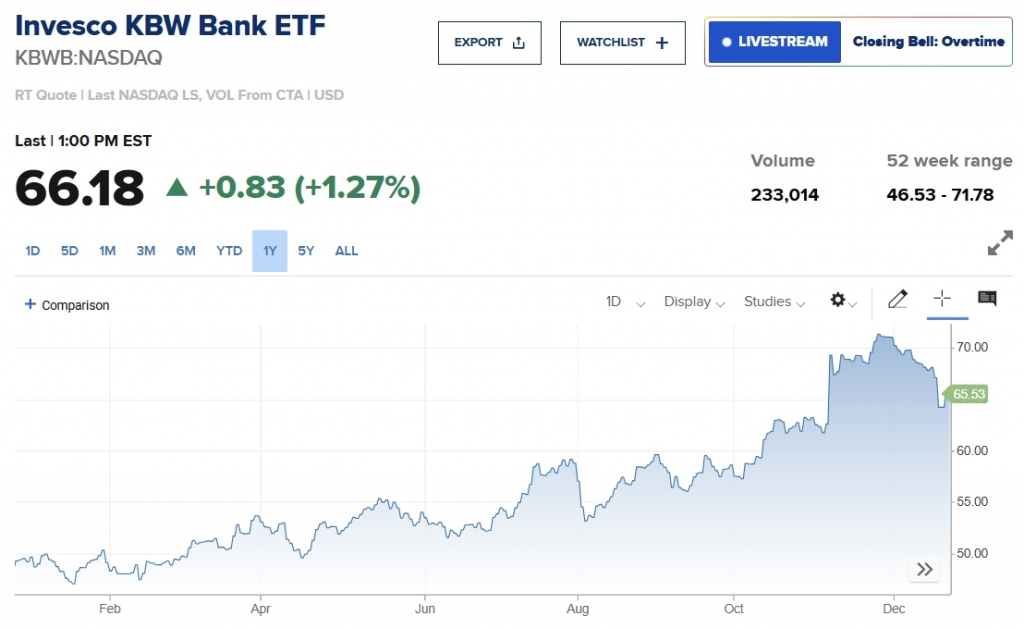The width and height of the screenshot is (1024, 628).
Task: Open chart settings gear menu
Action: pyautogui.click(x=842, y=300)
